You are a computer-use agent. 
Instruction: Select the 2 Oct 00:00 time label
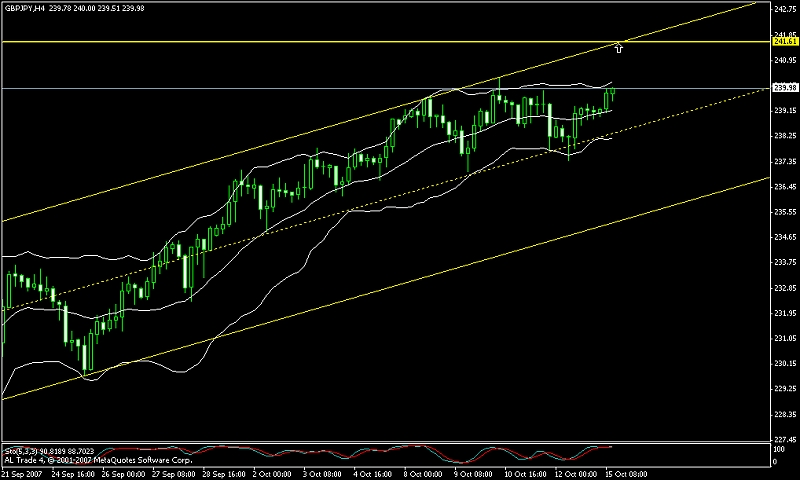click(x=272, y=474)
